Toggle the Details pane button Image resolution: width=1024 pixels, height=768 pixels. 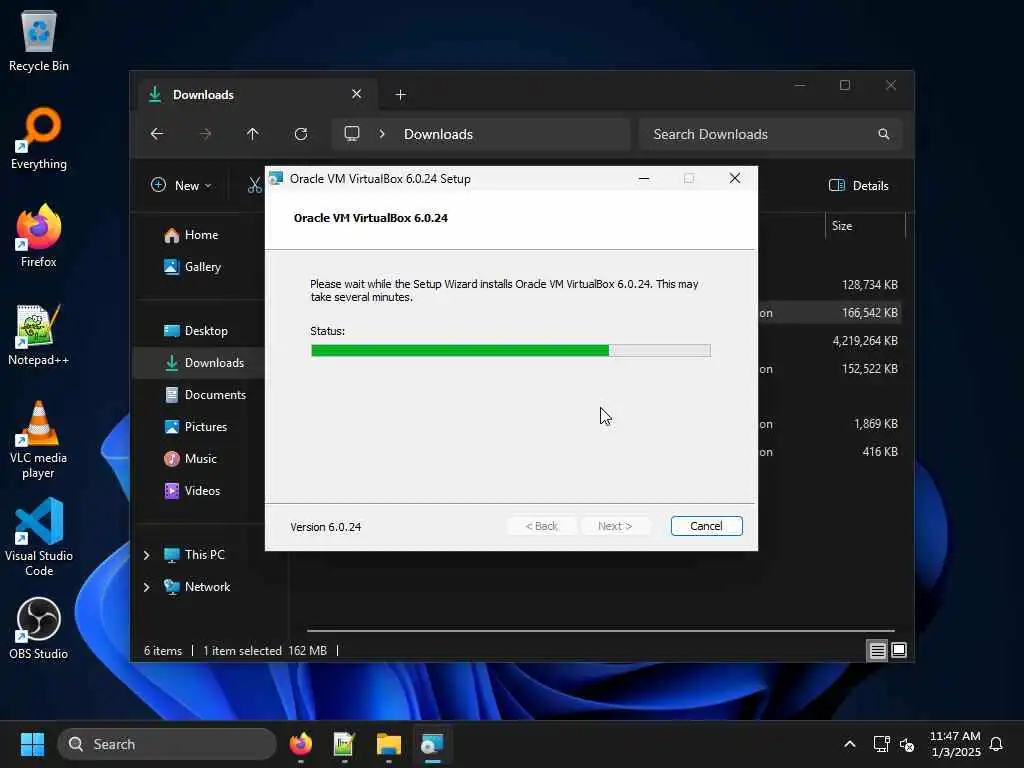pos(858,185)
